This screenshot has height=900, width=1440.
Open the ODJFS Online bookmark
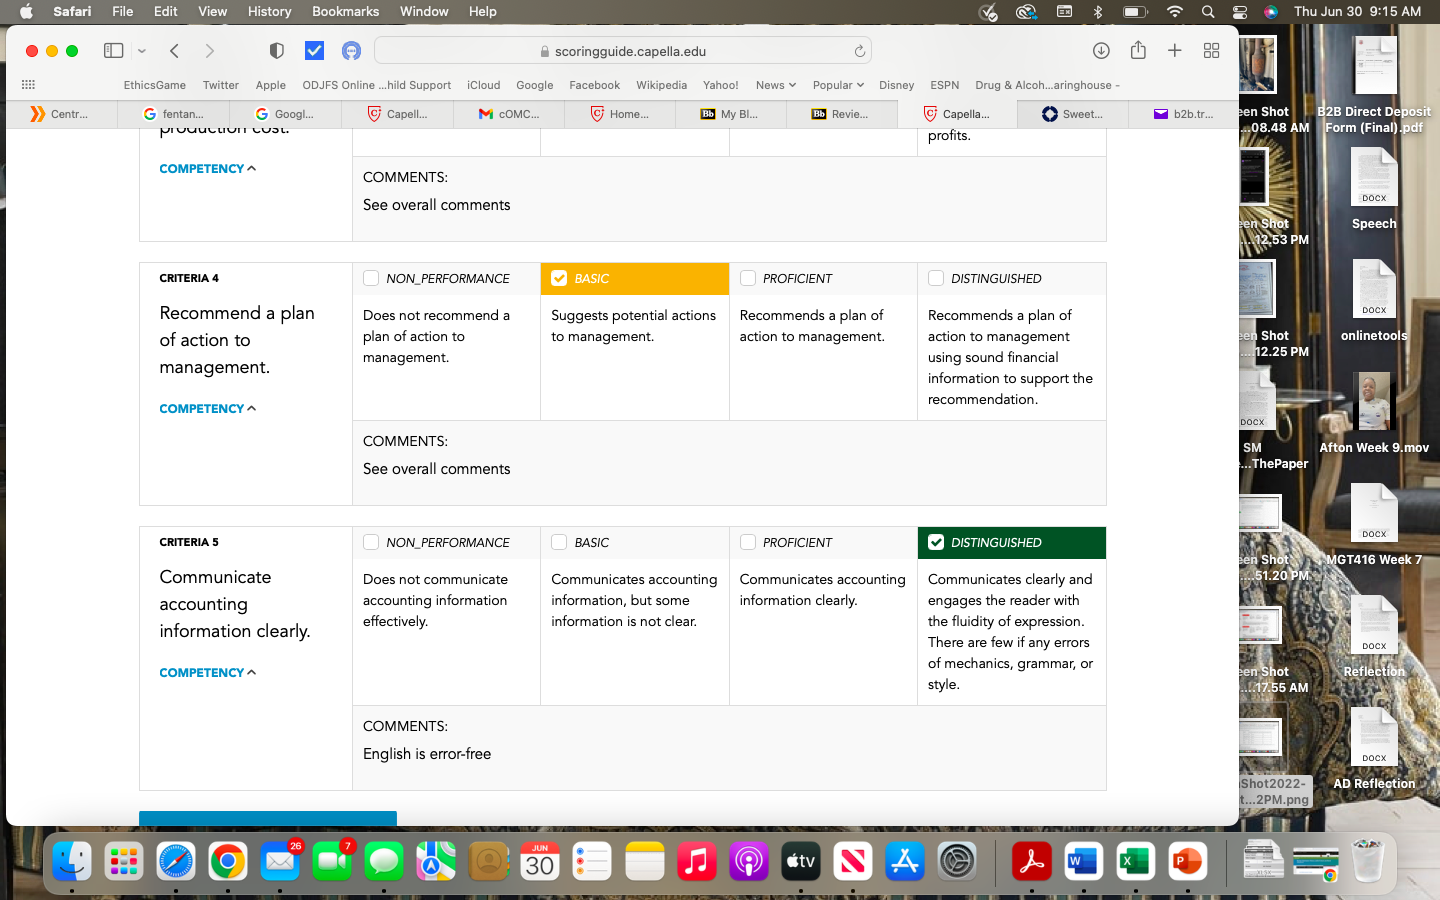[x=376, y=85]
